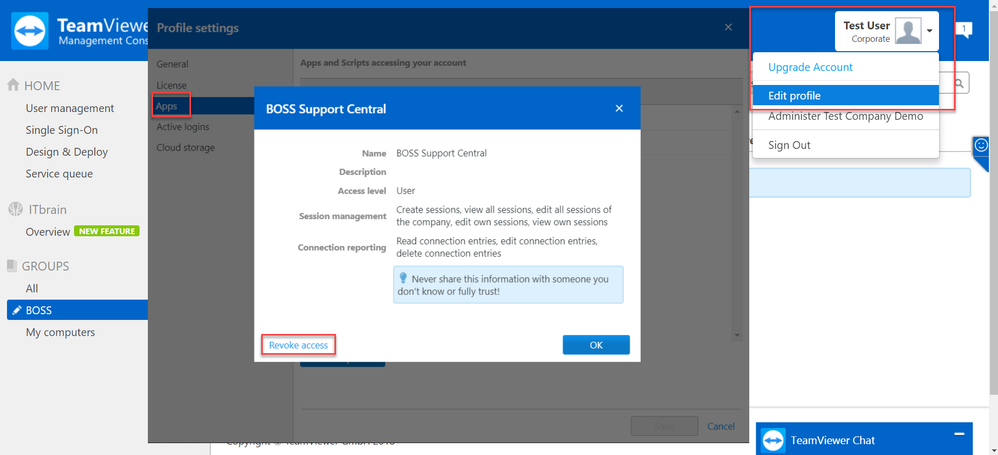Close the Profile settings window
The height and width of the screenshot is (455, 998).
click(729, 27)
